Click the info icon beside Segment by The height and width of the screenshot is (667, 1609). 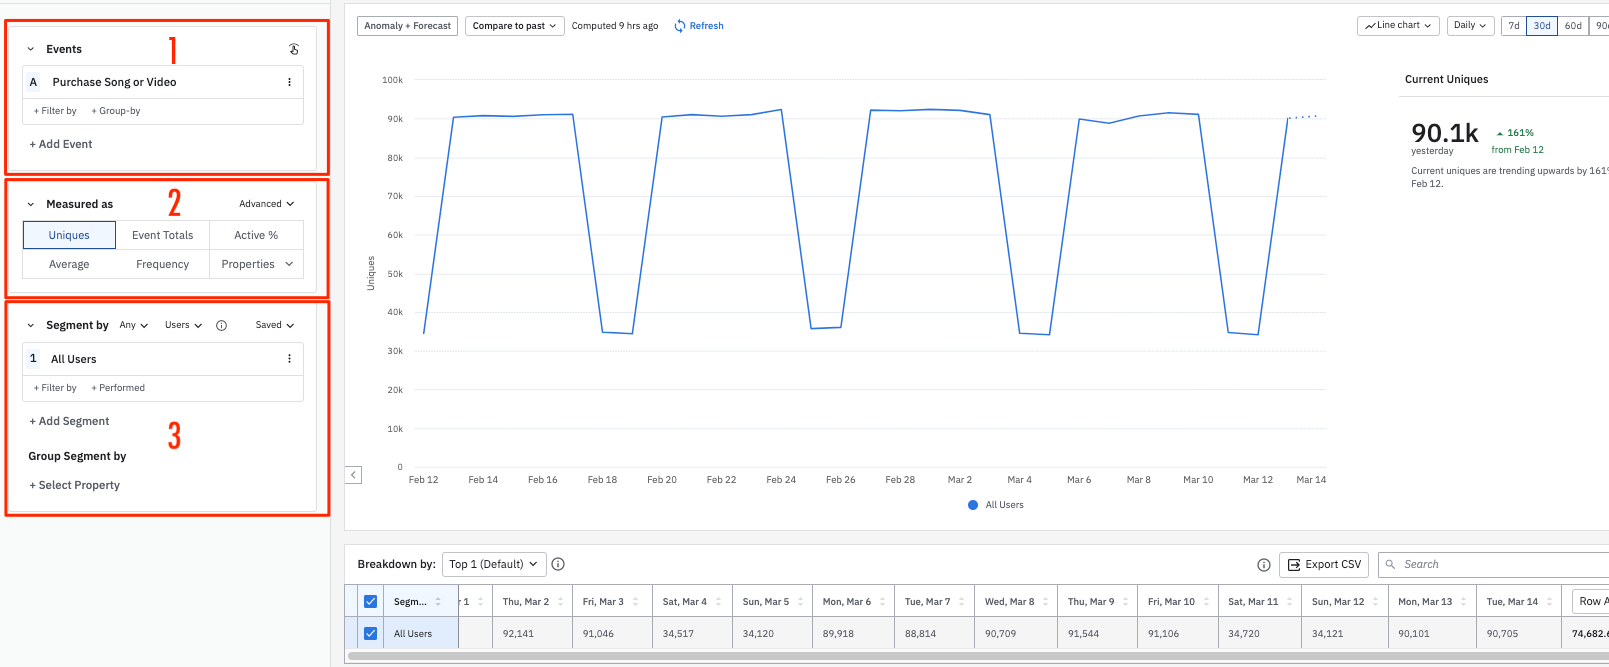point(222,325)
